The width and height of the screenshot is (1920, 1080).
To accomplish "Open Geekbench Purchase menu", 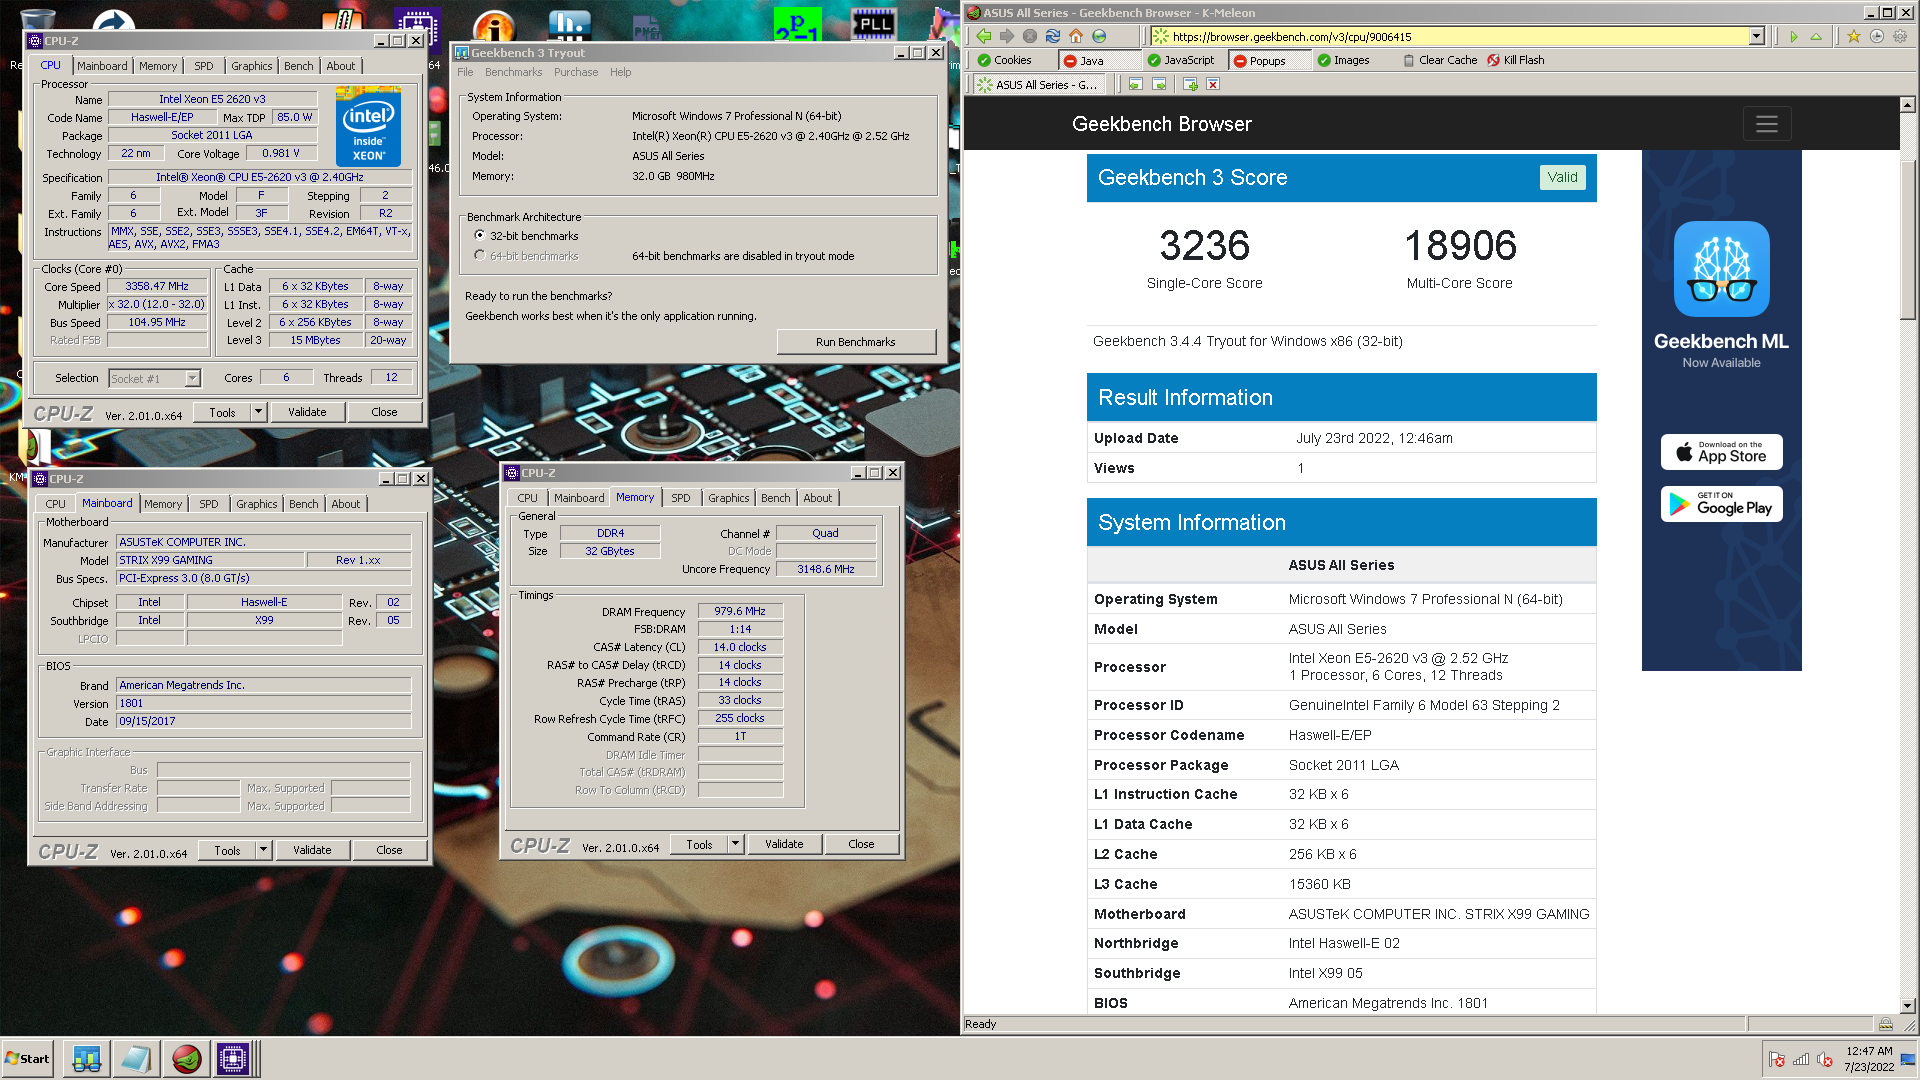I will 576,72.
